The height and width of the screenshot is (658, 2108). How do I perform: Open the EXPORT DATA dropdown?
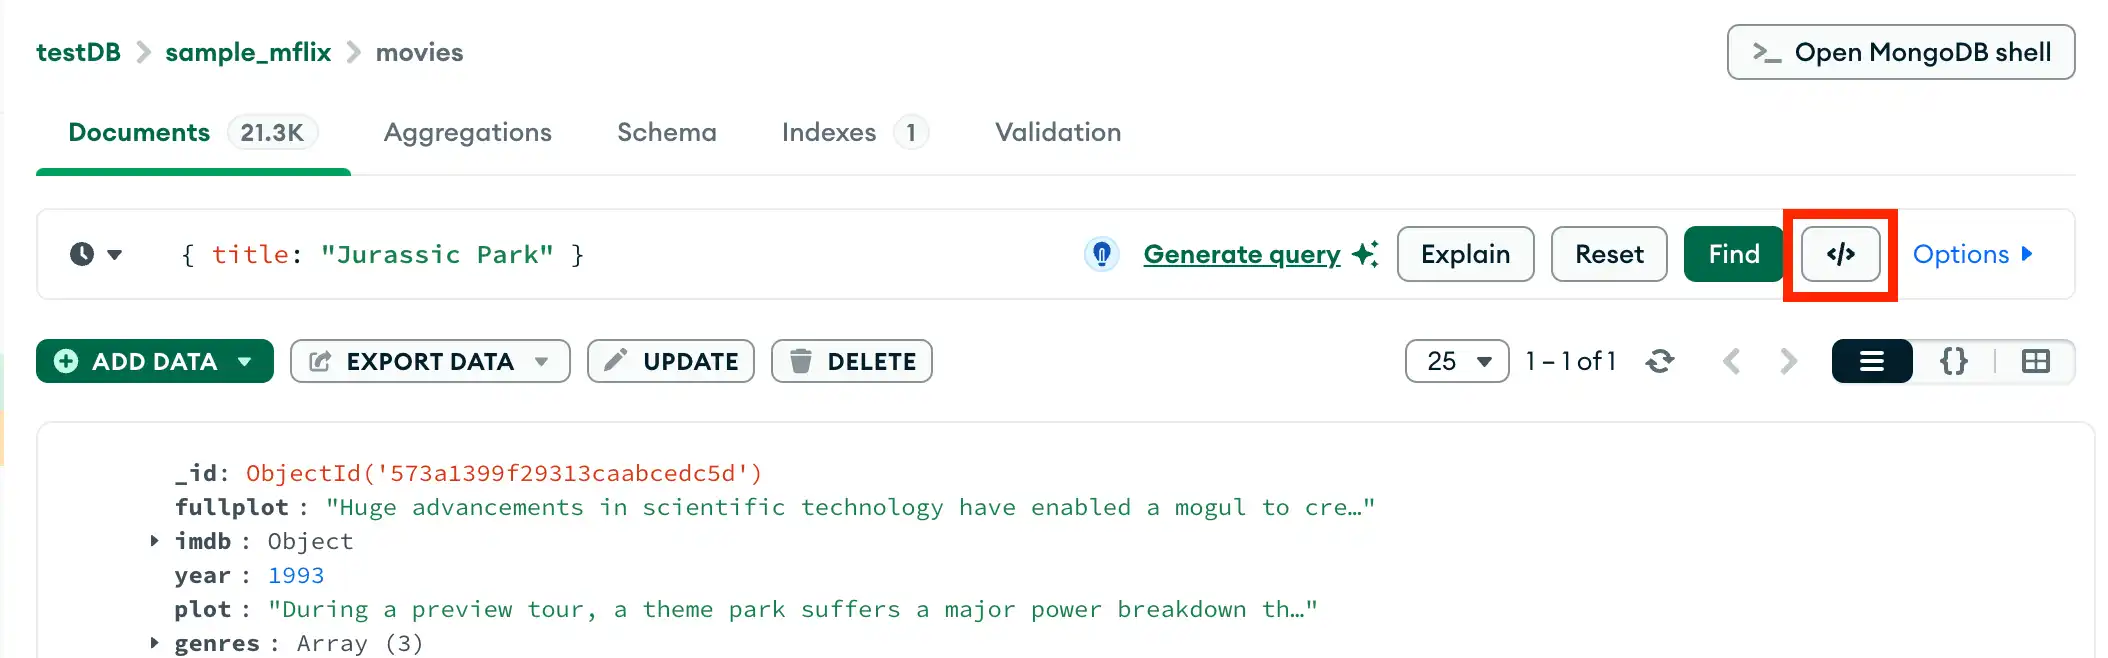click(430, 361)
